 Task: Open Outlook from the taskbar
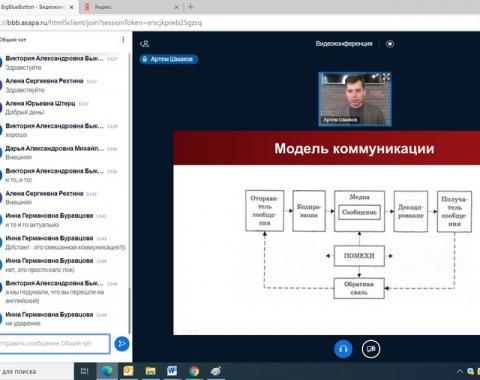(128, 371)
